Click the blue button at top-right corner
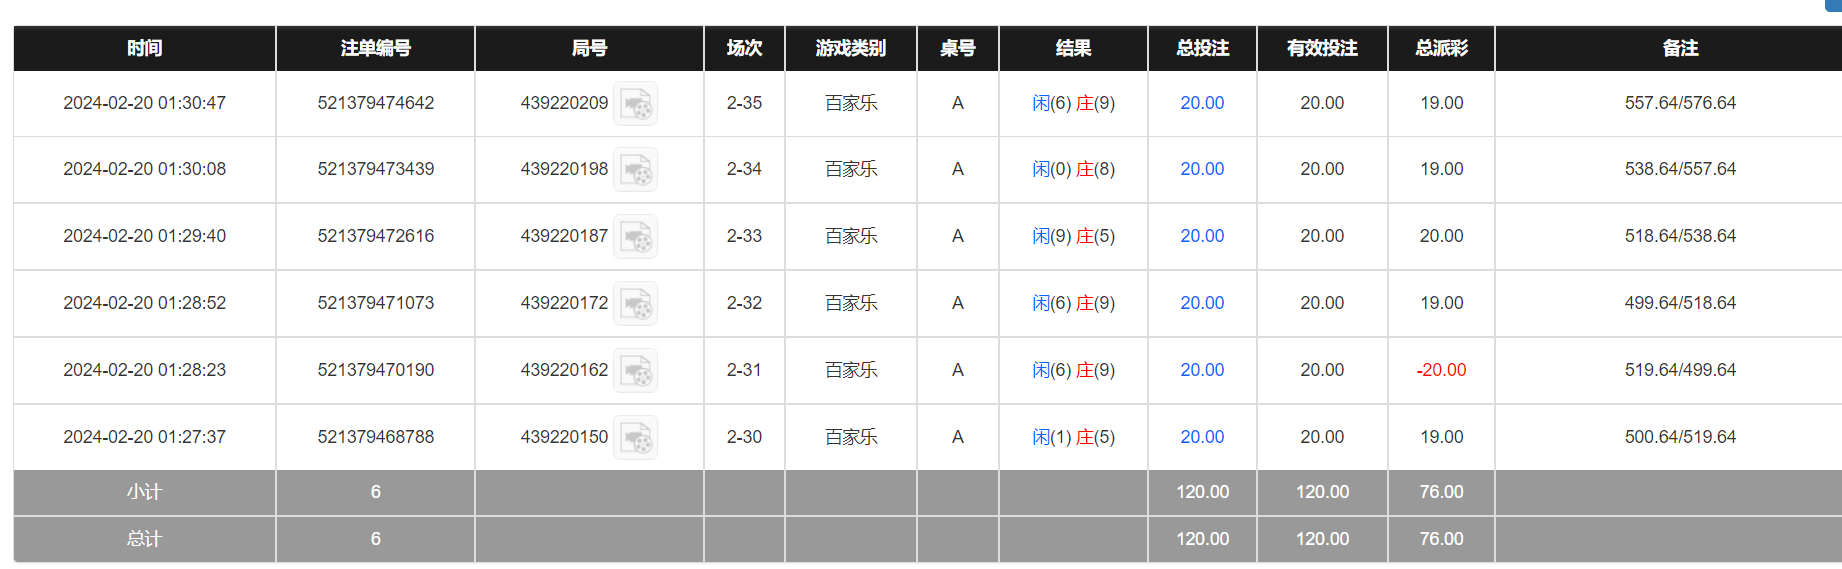This screenshot has width=1842, height=569. point(1834,4)
